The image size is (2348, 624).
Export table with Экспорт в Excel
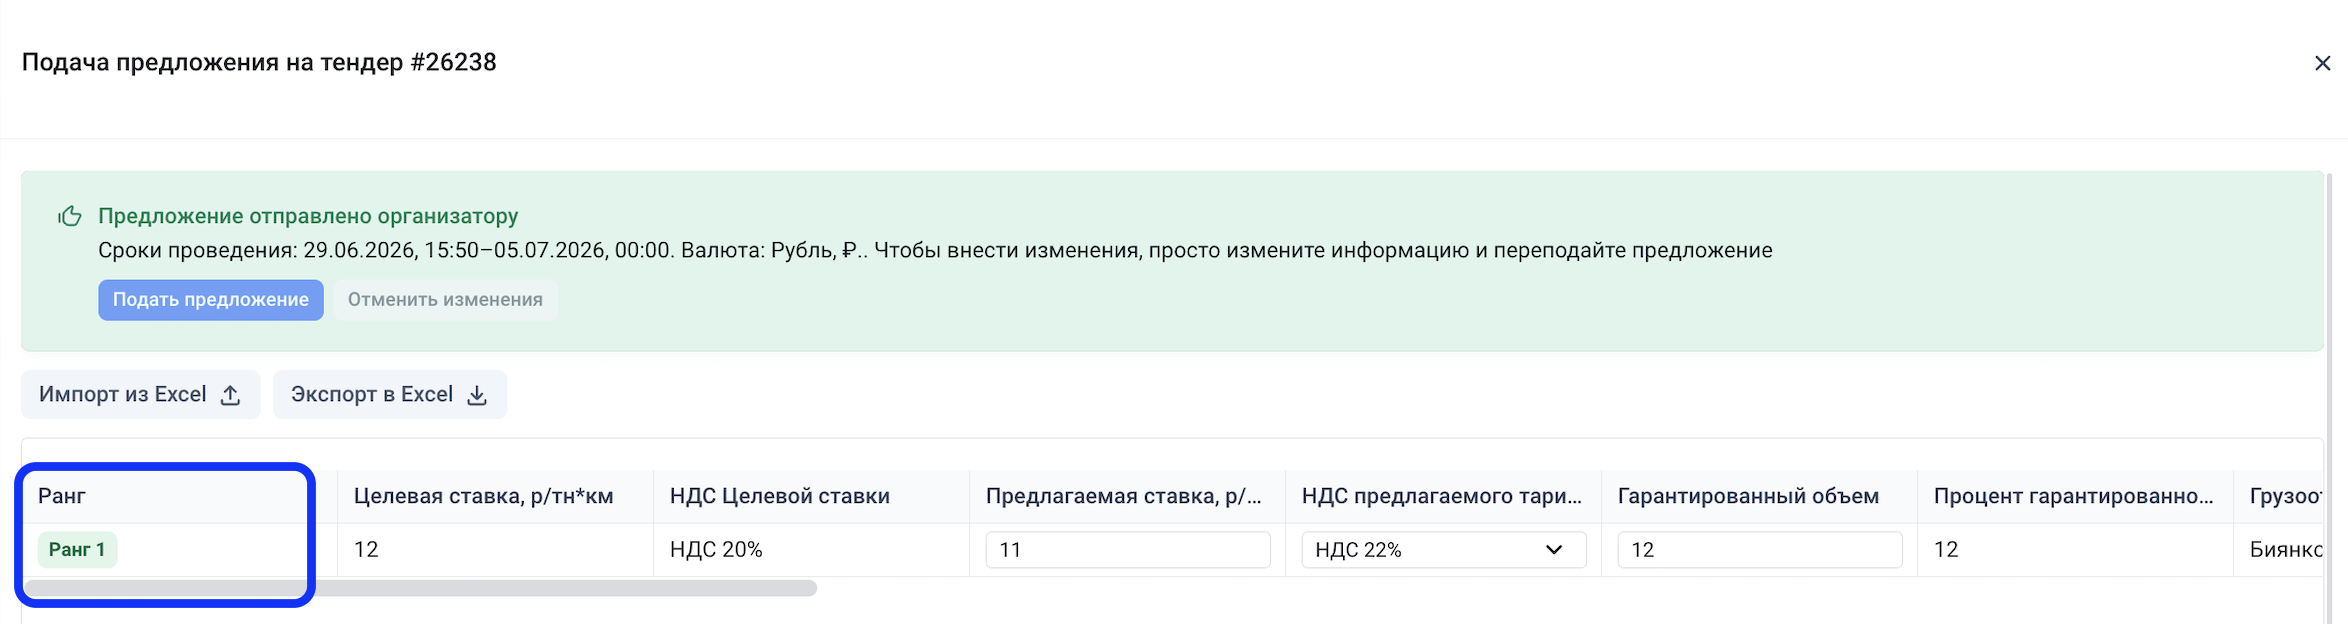(x=390, y=395)
